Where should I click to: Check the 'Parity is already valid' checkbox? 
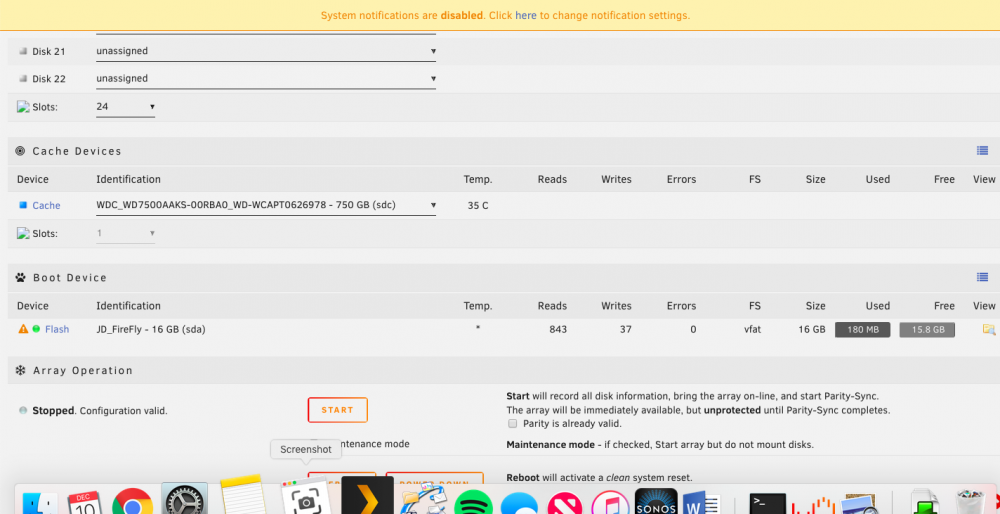point(513,423)
